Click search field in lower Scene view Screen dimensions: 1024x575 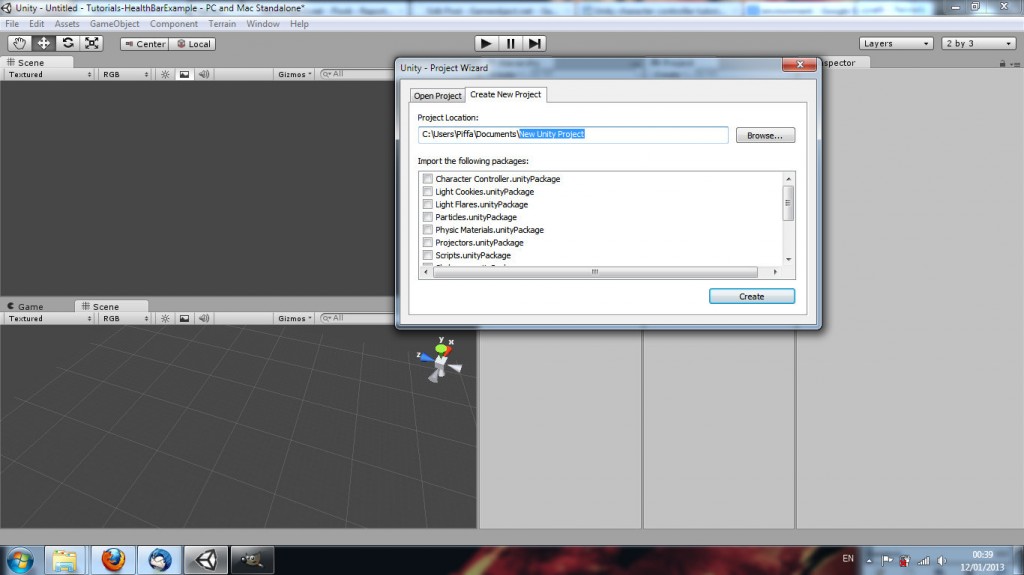click(357, 318)
